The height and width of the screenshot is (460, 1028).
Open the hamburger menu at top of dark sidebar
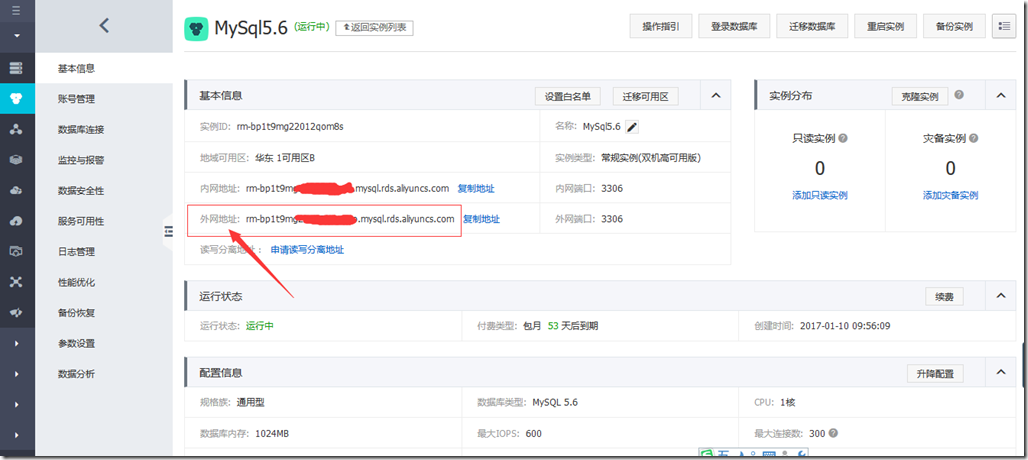pyautogui.click(x=16, y=11)
